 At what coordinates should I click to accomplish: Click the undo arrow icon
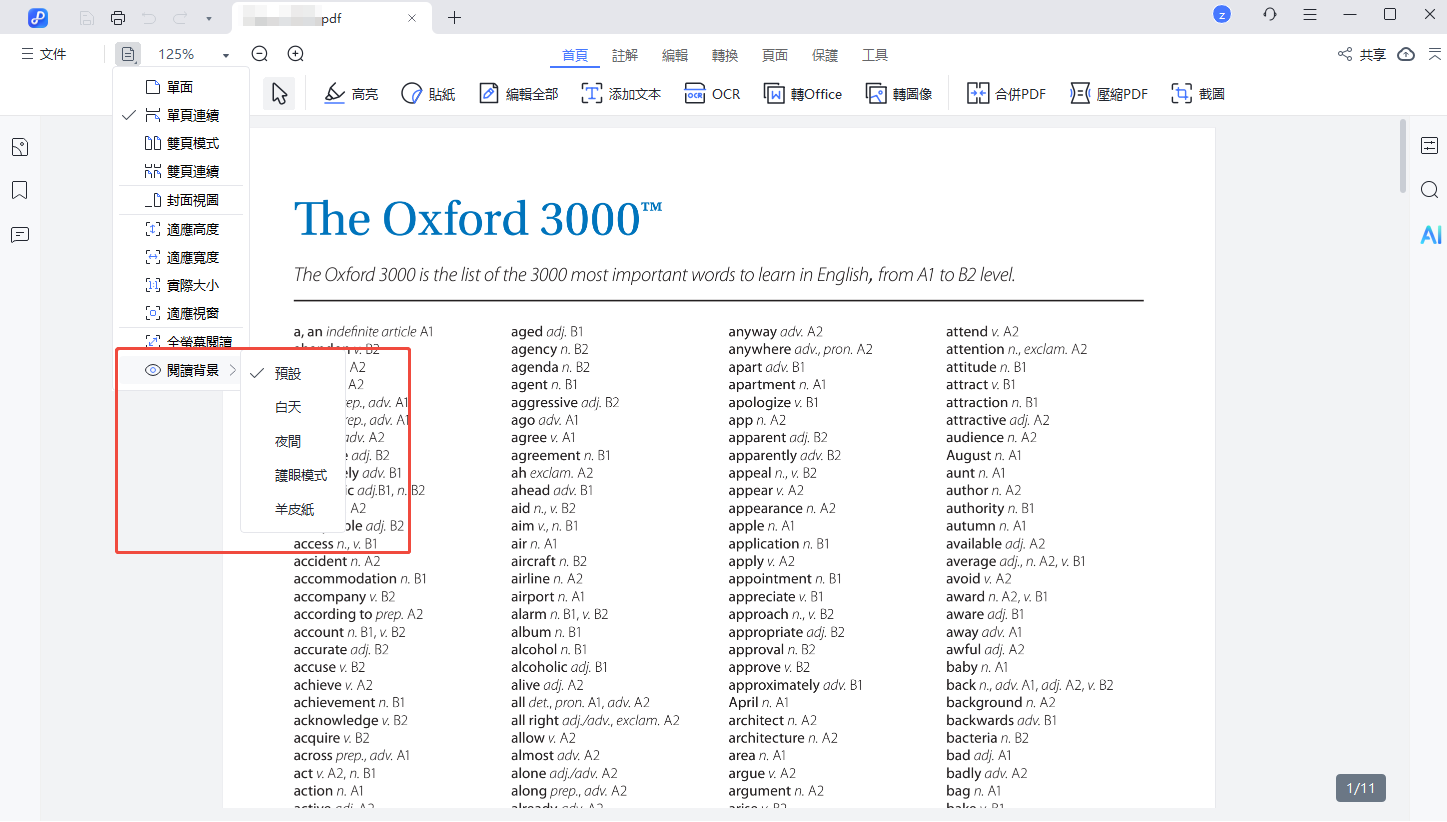point(149,18)
